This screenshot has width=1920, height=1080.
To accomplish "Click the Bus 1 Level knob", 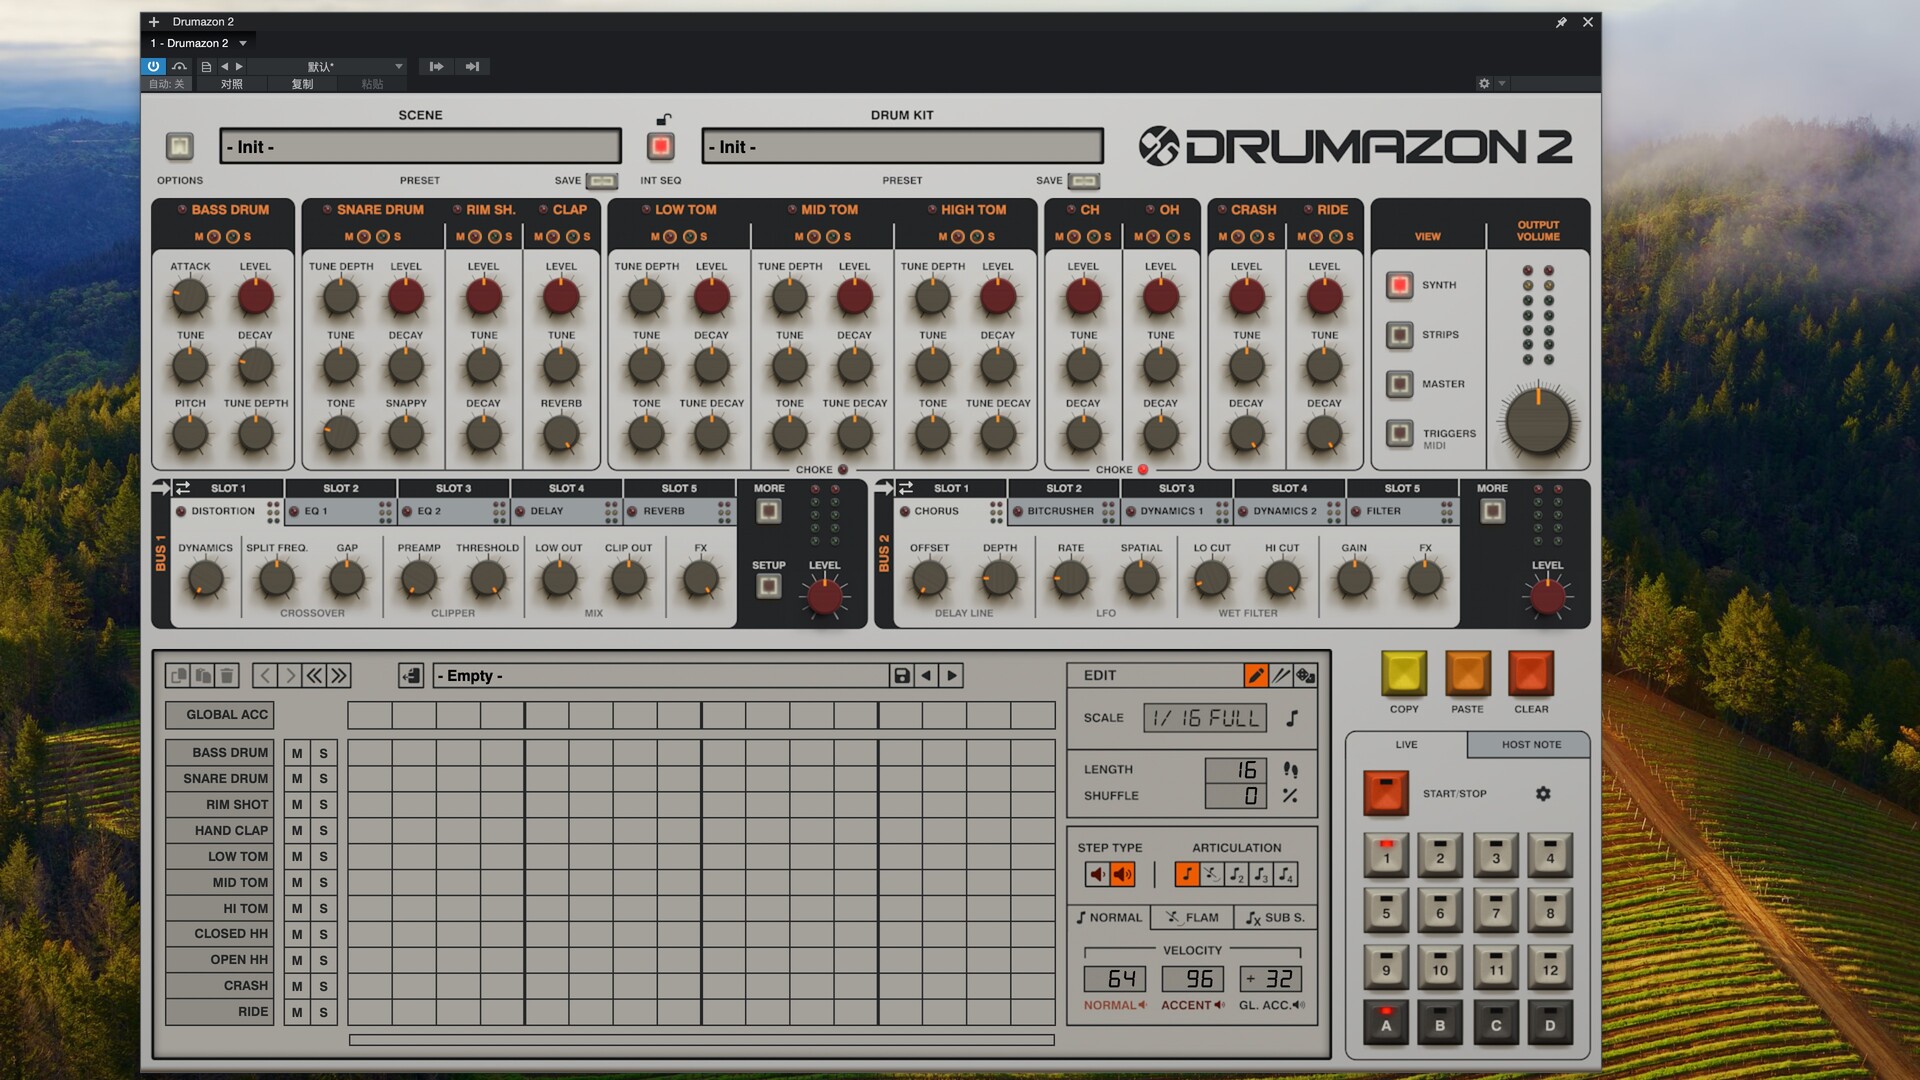I will [824, 597].
